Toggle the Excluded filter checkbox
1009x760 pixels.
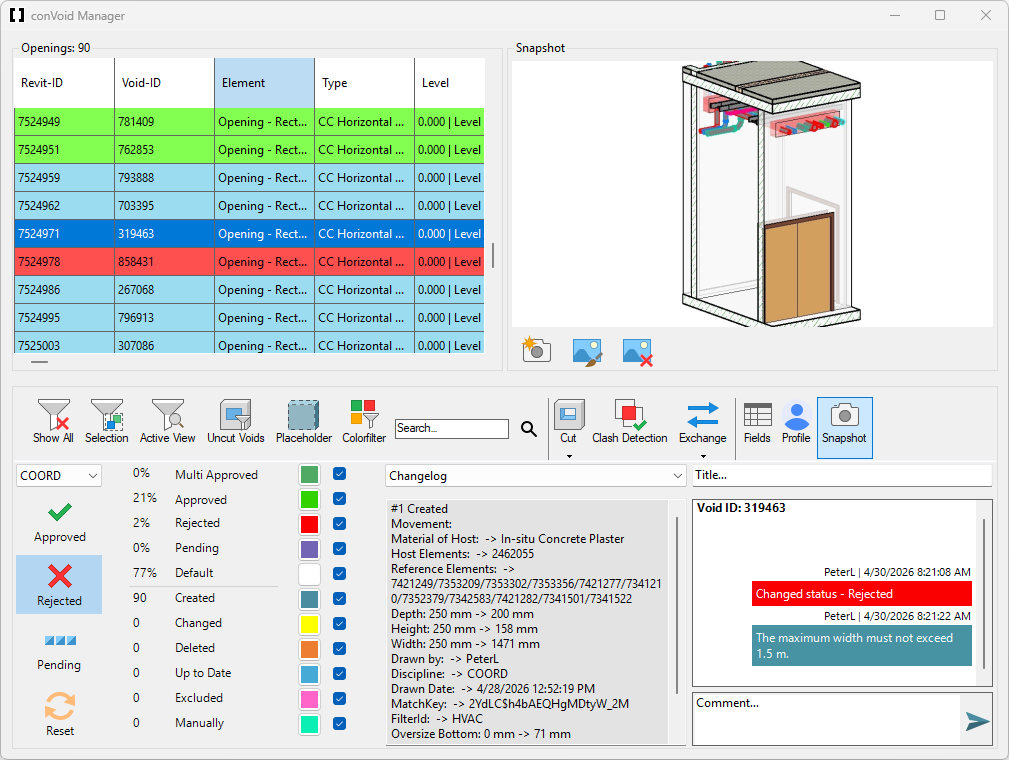pos(340,698)
